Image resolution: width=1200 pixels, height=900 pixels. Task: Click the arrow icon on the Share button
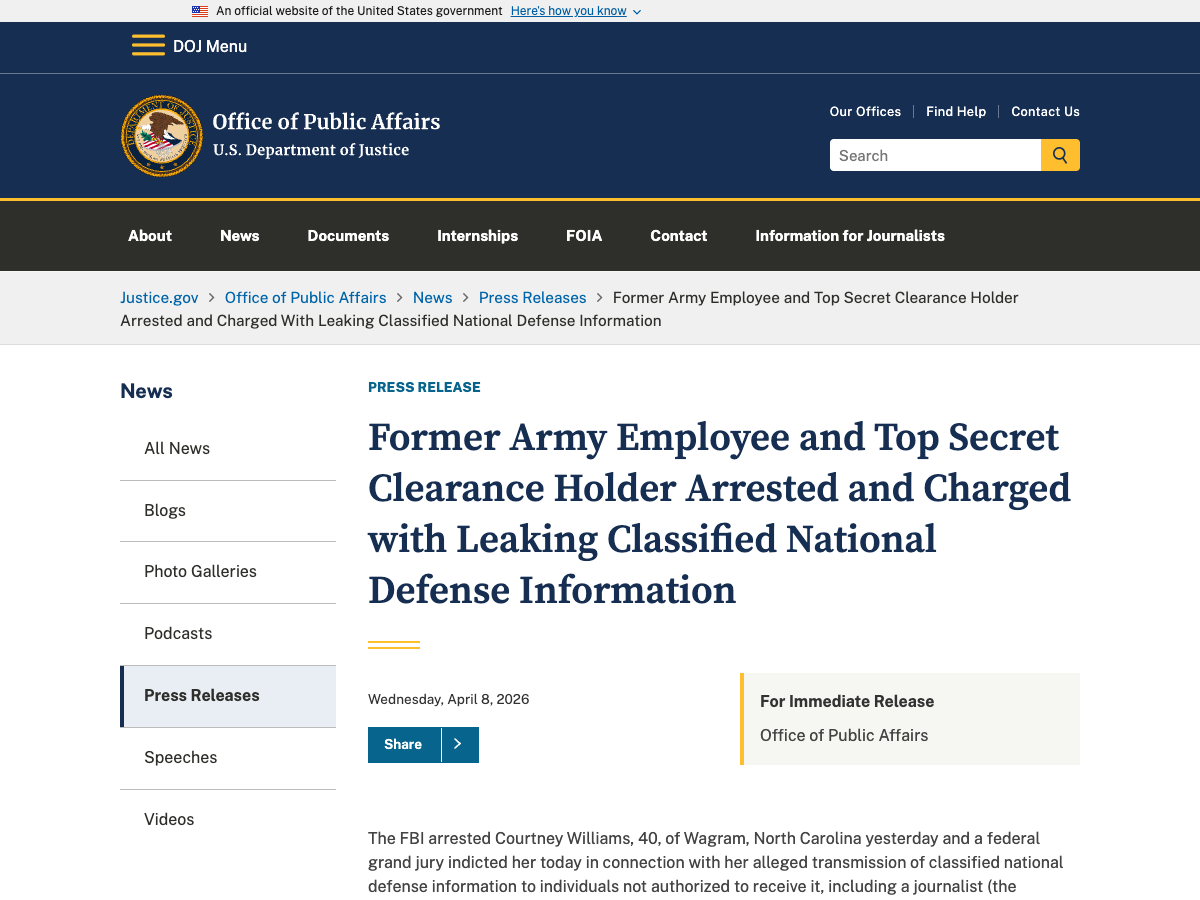click(x=459, y=744)
